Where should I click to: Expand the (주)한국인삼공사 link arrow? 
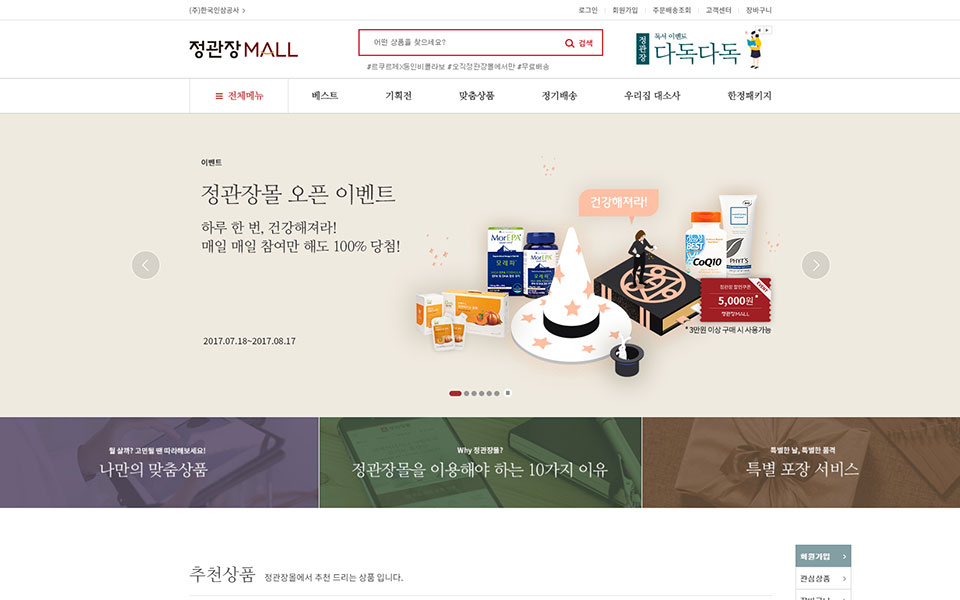coord(244,10)
